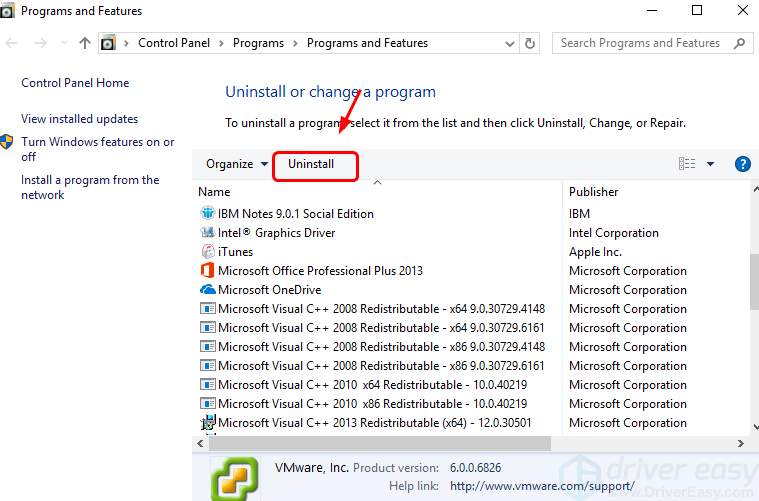
Task: Click icon of Visual C++ 2008 x86 9.0.30729.6161
Action: coord(208,365)
